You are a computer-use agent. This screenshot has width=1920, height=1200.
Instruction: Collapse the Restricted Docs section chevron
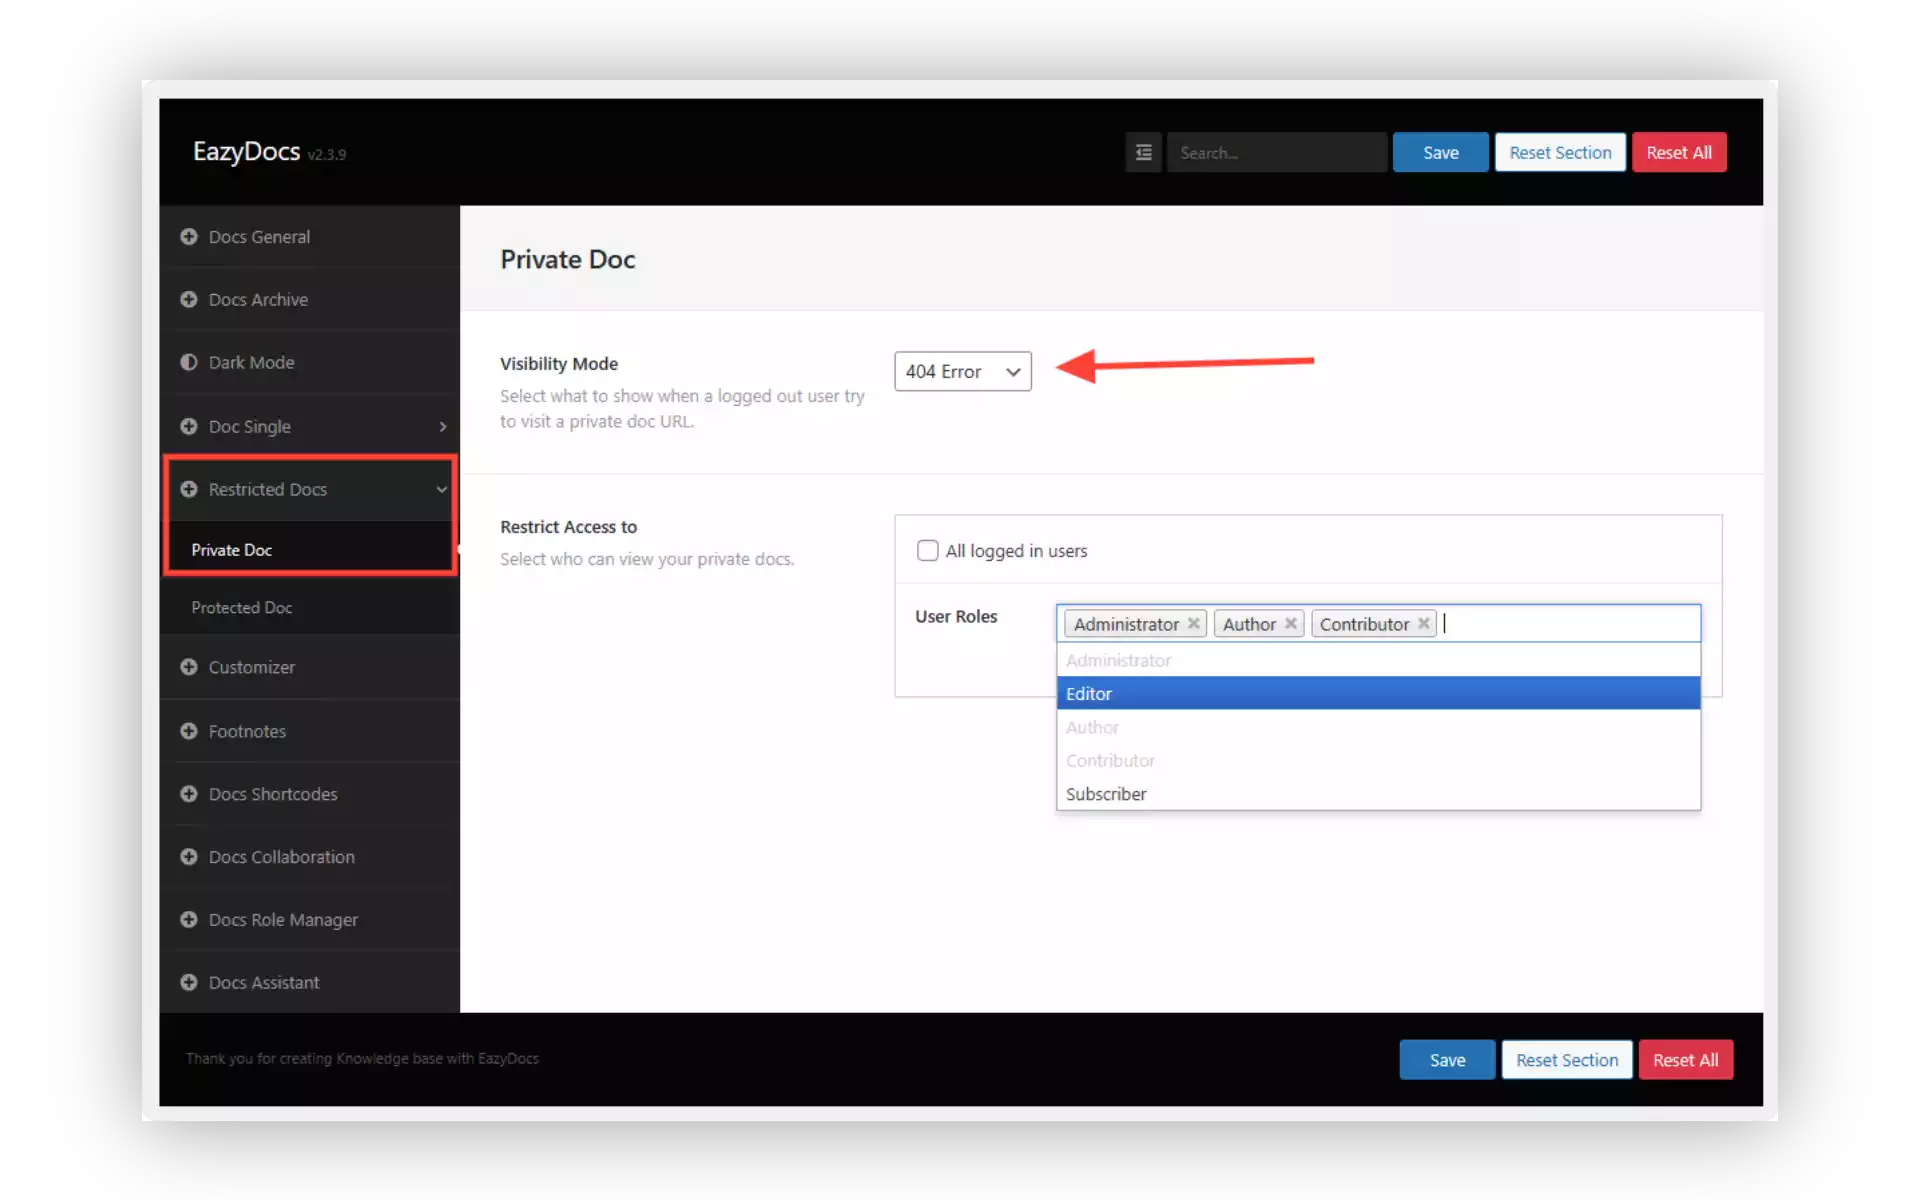441,489
